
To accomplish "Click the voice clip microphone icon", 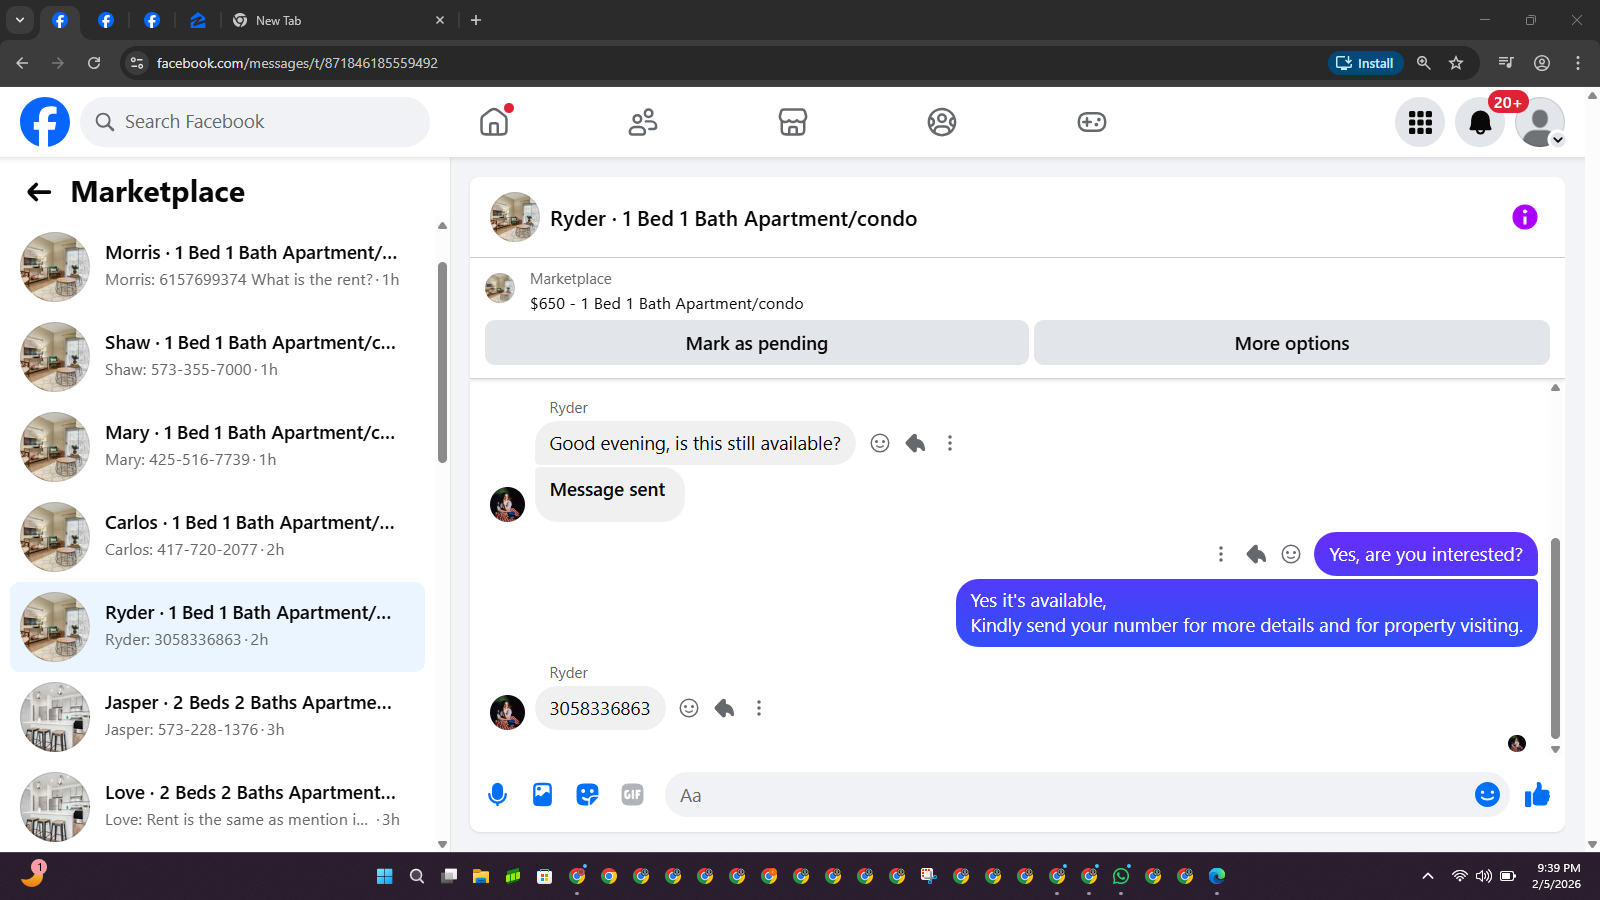I will click(x=497, y=795).
